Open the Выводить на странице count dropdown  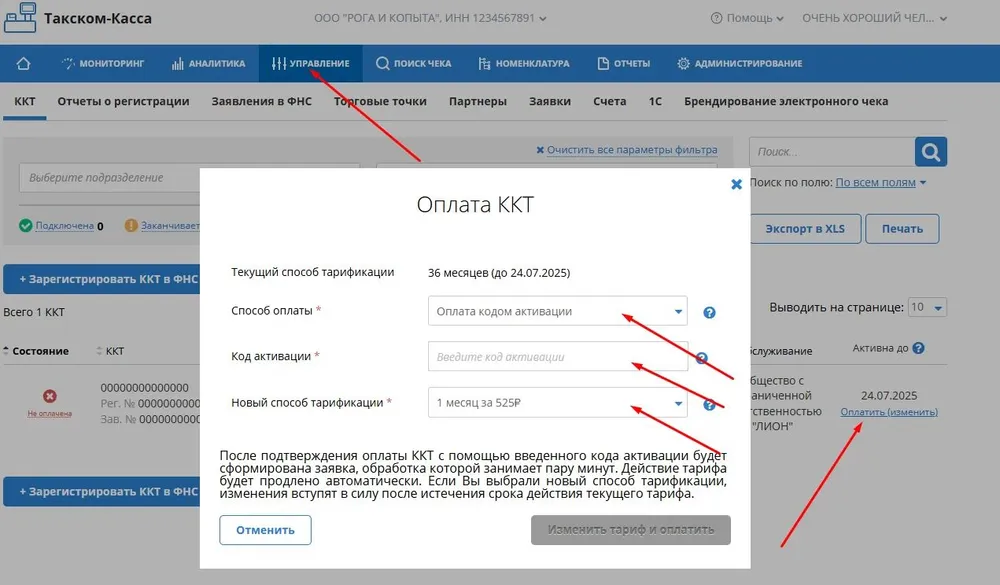[928, 307]
